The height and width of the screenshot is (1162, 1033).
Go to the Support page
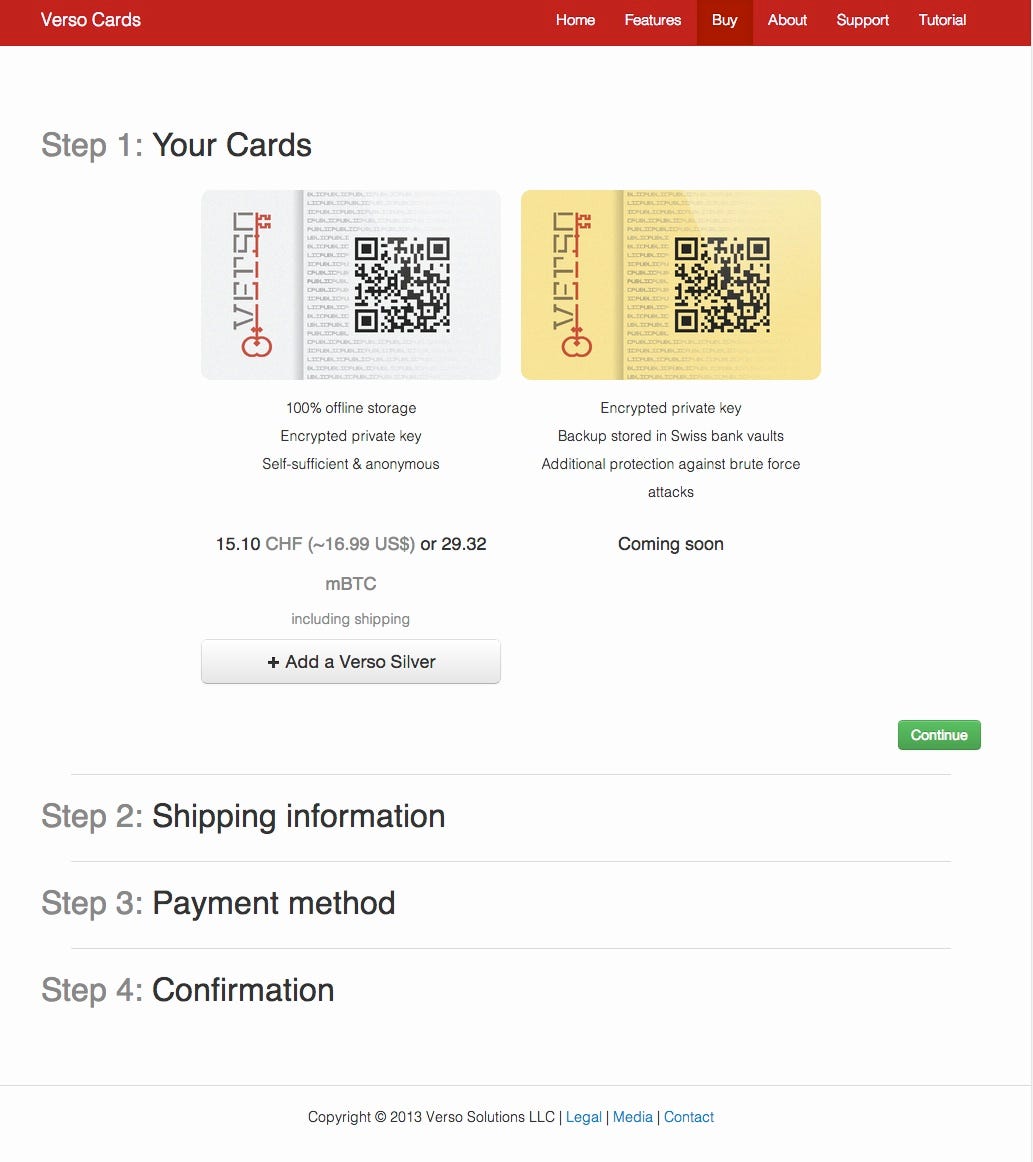[862, 20]
